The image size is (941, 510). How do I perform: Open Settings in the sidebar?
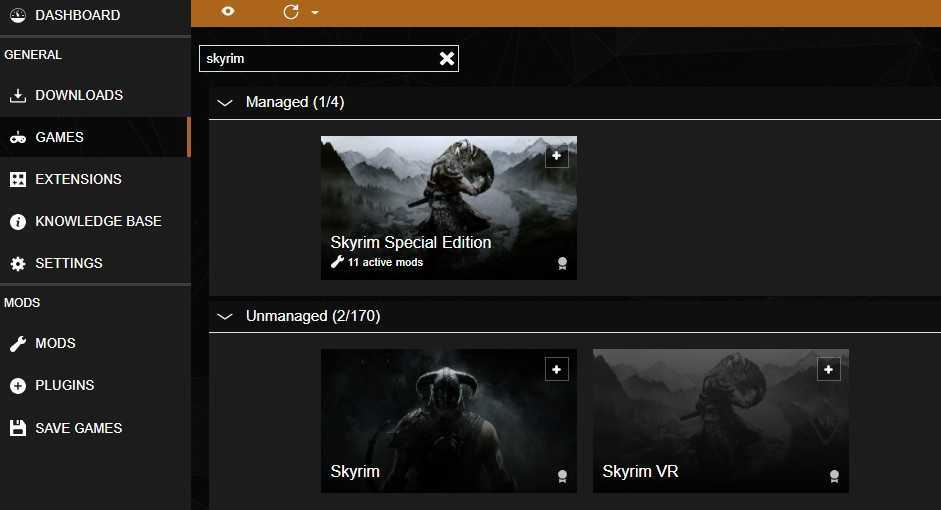point(68,263)
